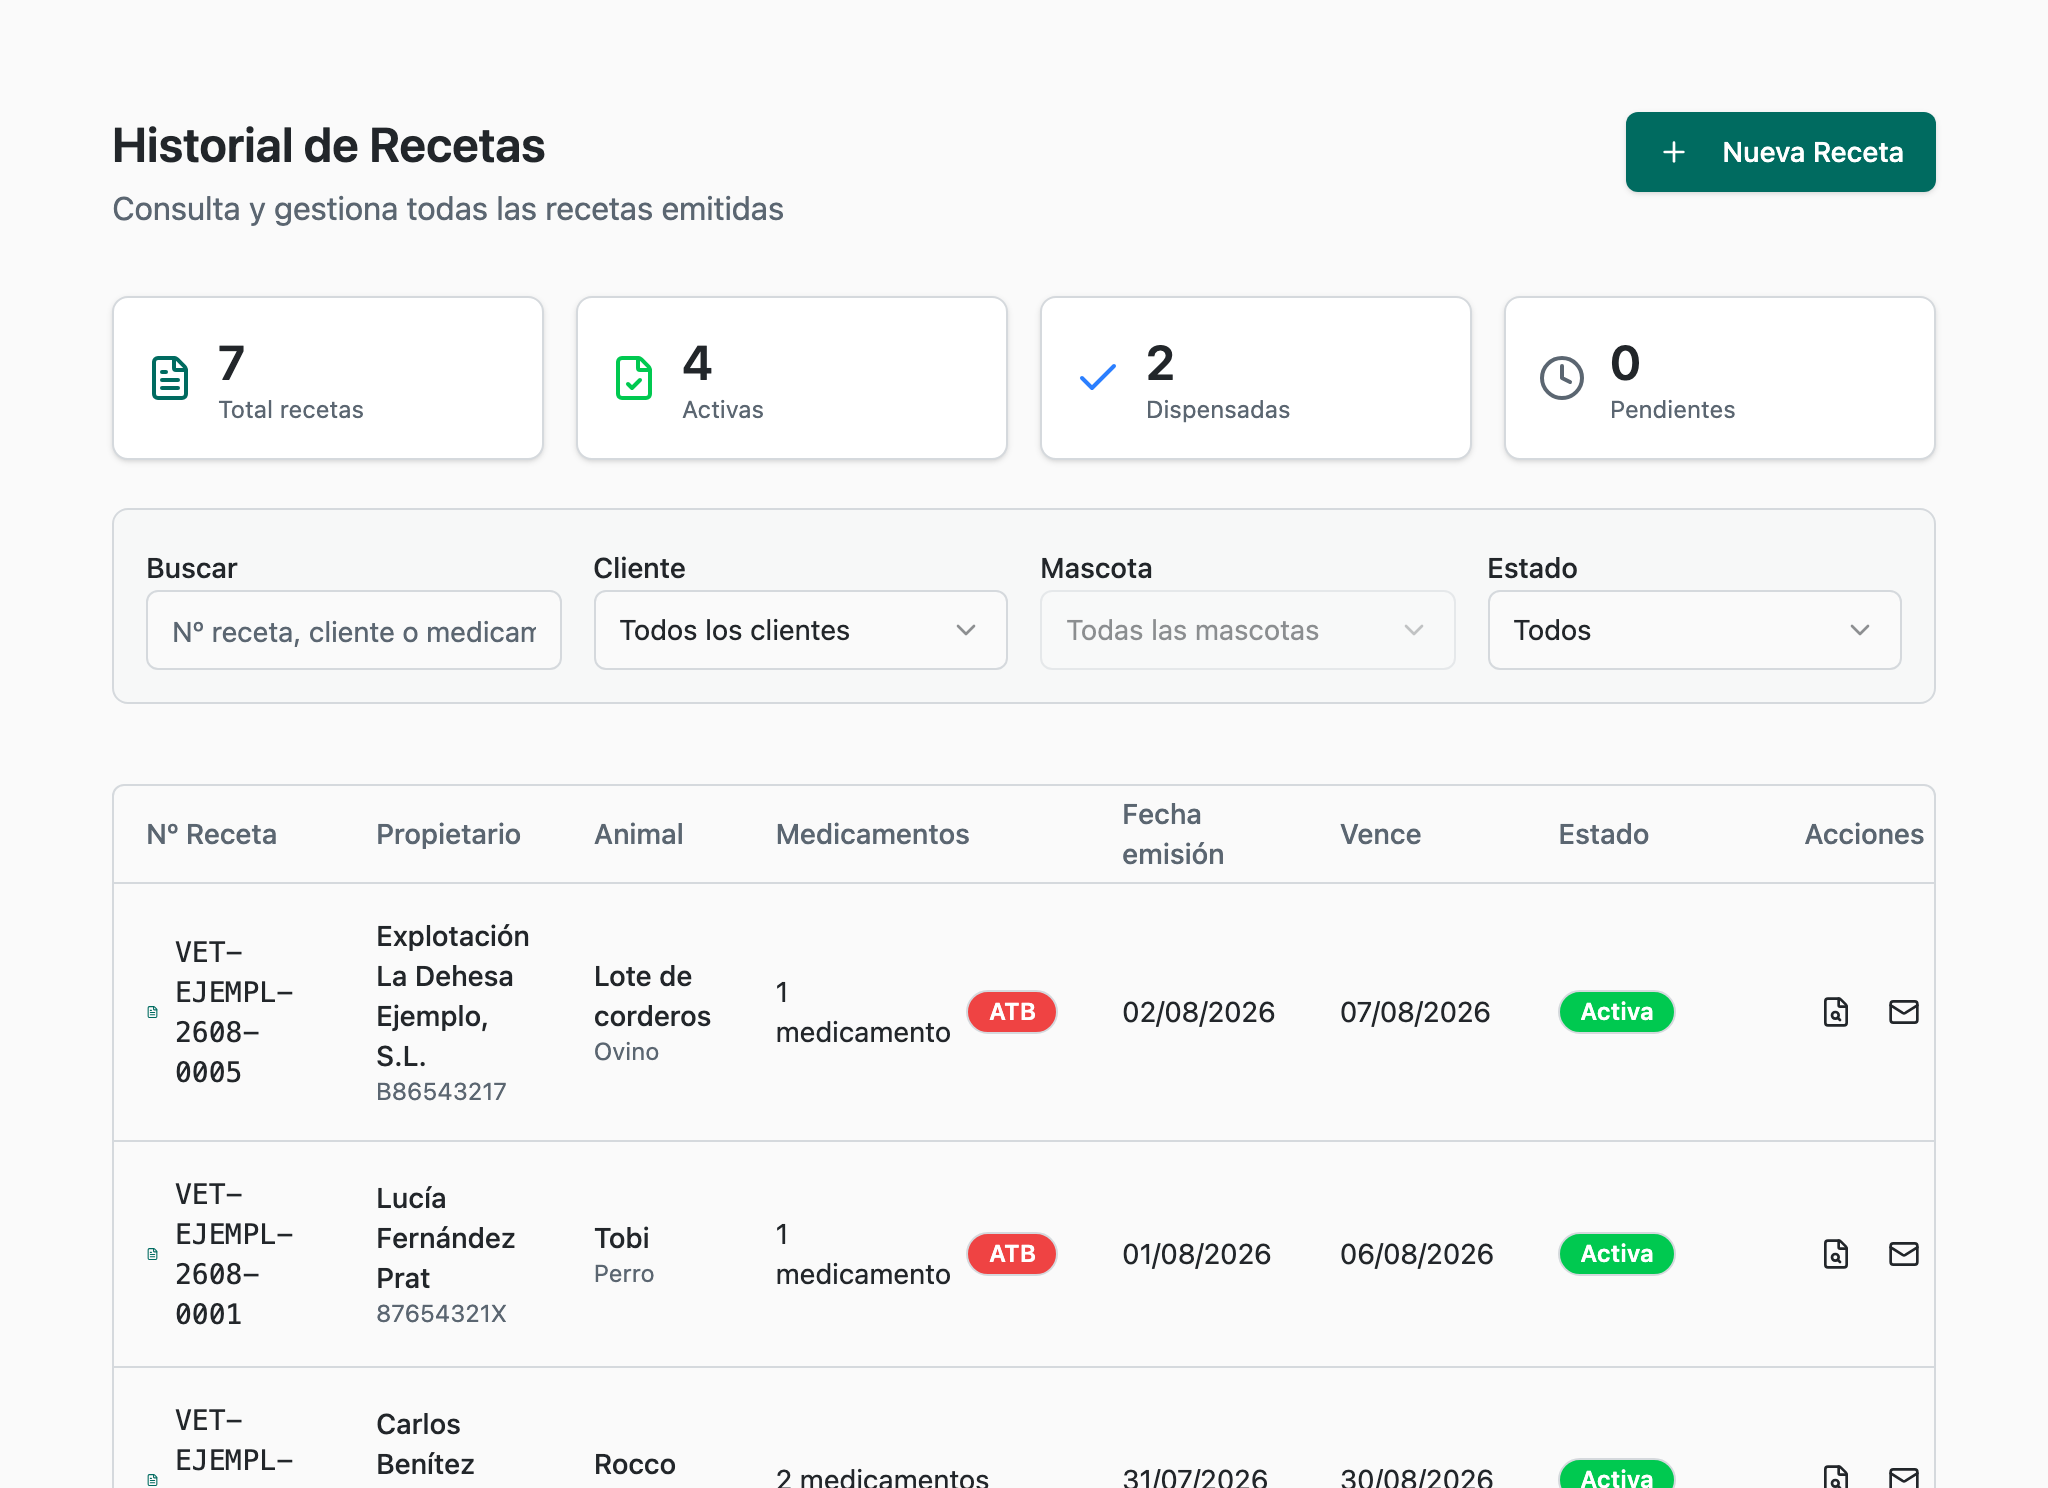
Task: Click the Vence column header
Action: click(1380, 834)
